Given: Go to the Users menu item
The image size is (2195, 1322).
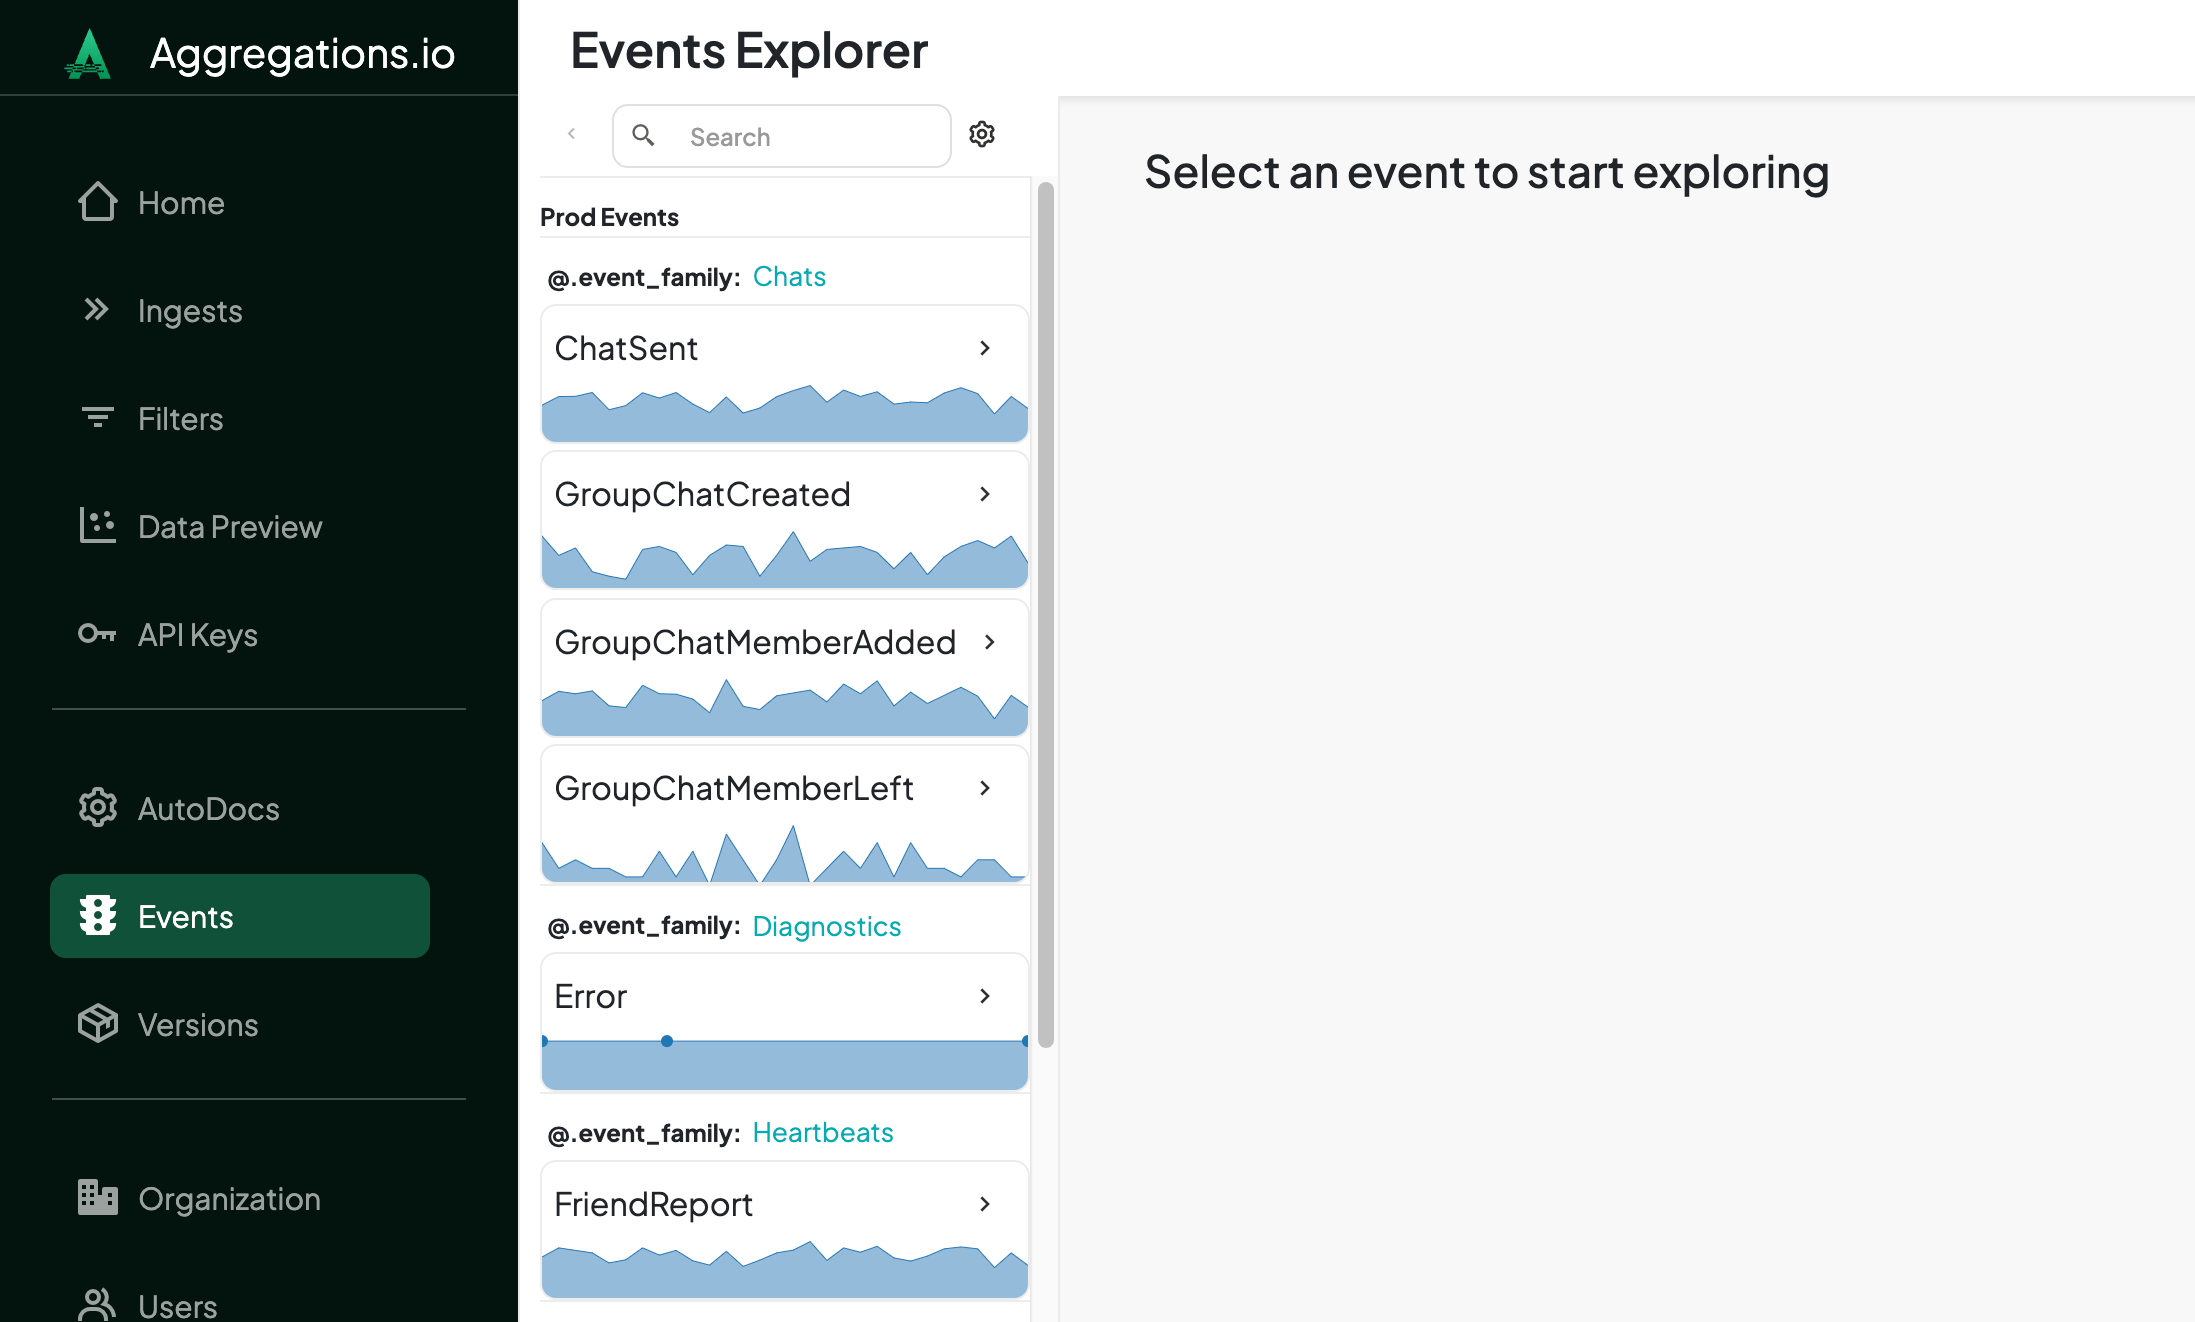Looking at the screenshot, I should tap(177, 1305).
